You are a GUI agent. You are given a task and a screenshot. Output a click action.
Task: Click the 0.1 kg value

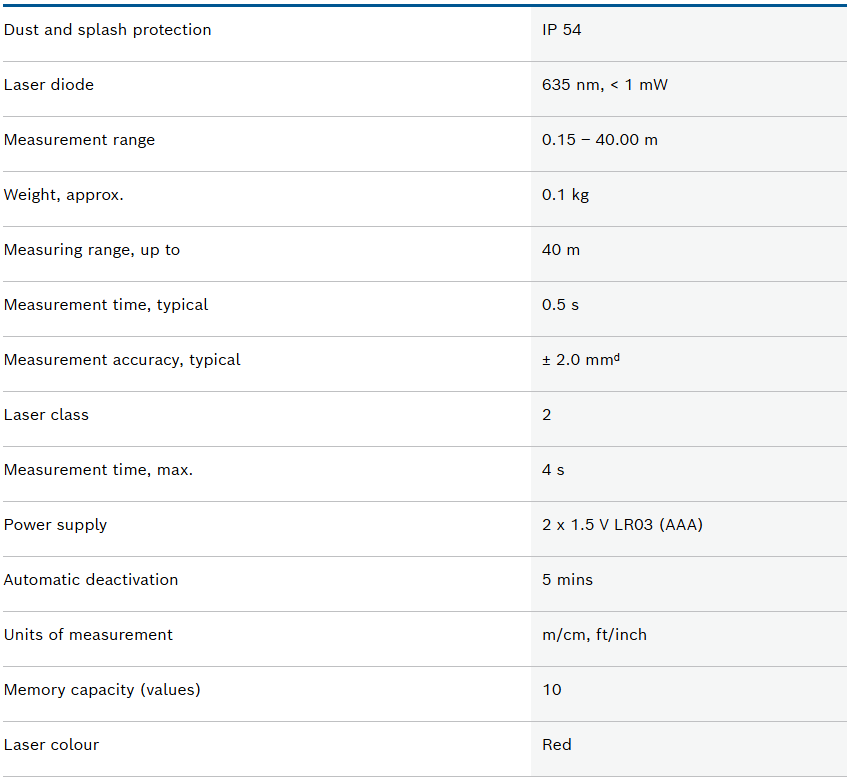[565, 195]
